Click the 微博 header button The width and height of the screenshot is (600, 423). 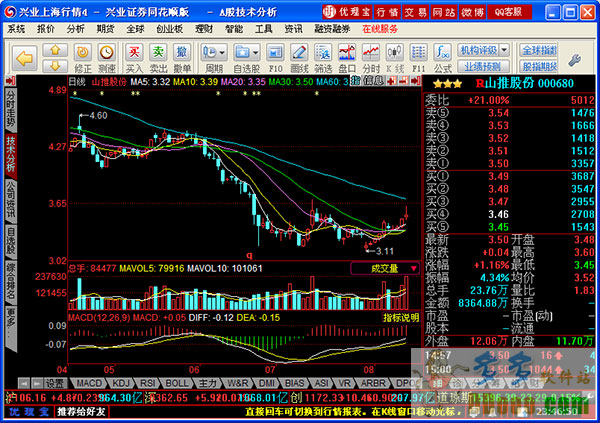pyautogui.click(x=472, y=12)
